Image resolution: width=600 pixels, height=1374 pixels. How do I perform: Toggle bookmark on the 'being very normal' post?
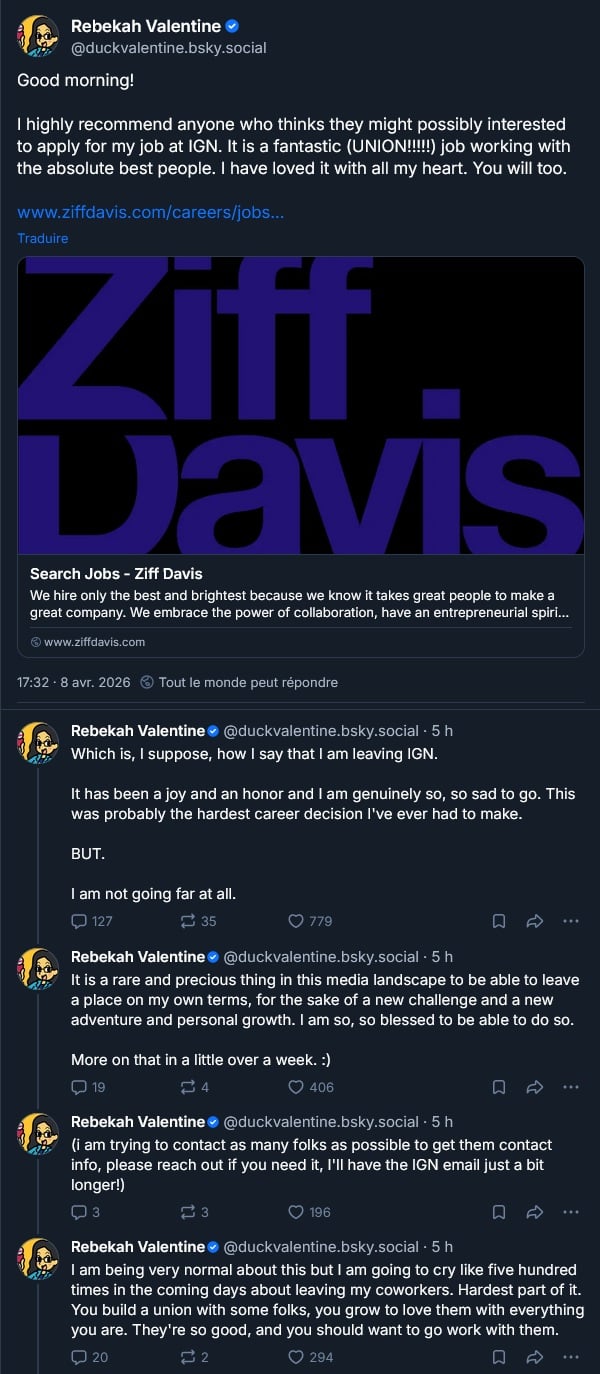tap(499, 1357)
